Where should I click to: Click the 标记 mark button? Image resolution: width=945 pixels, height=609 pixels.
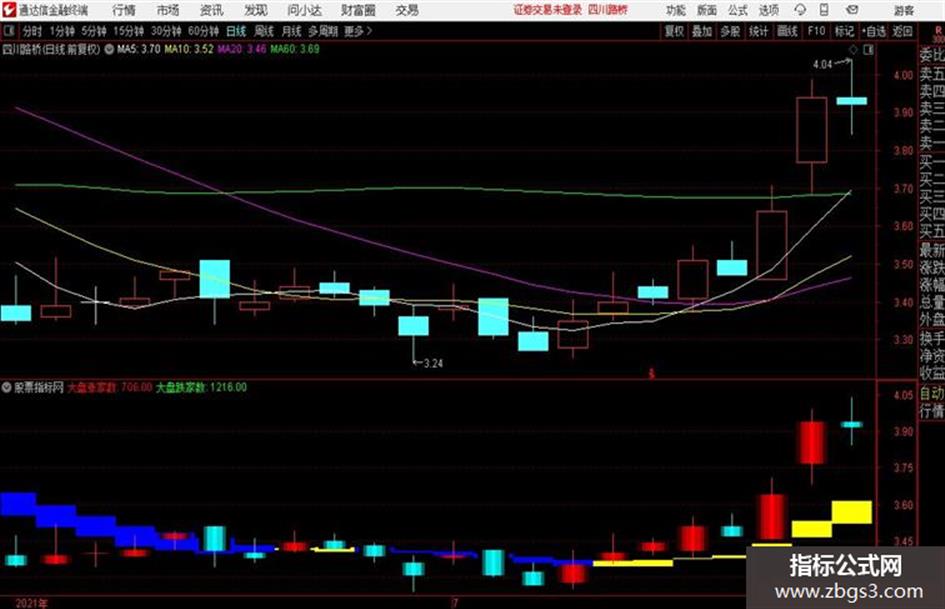844,31
